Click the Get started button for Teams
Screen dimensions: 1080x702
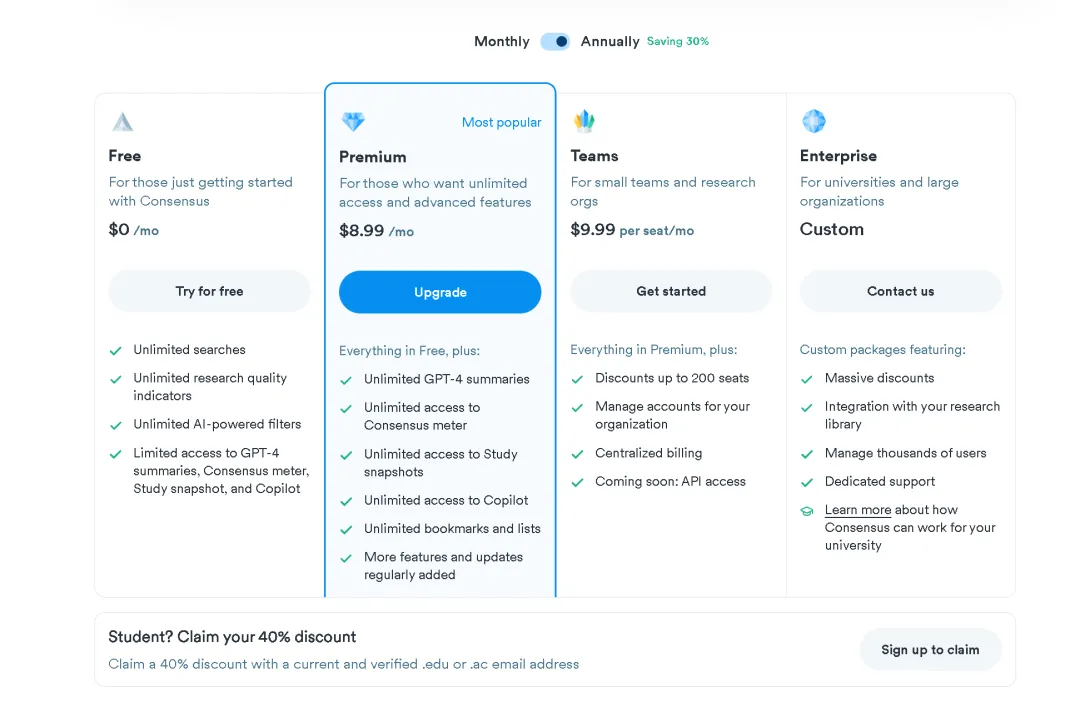pyautogui.click(x=671, y=291)
